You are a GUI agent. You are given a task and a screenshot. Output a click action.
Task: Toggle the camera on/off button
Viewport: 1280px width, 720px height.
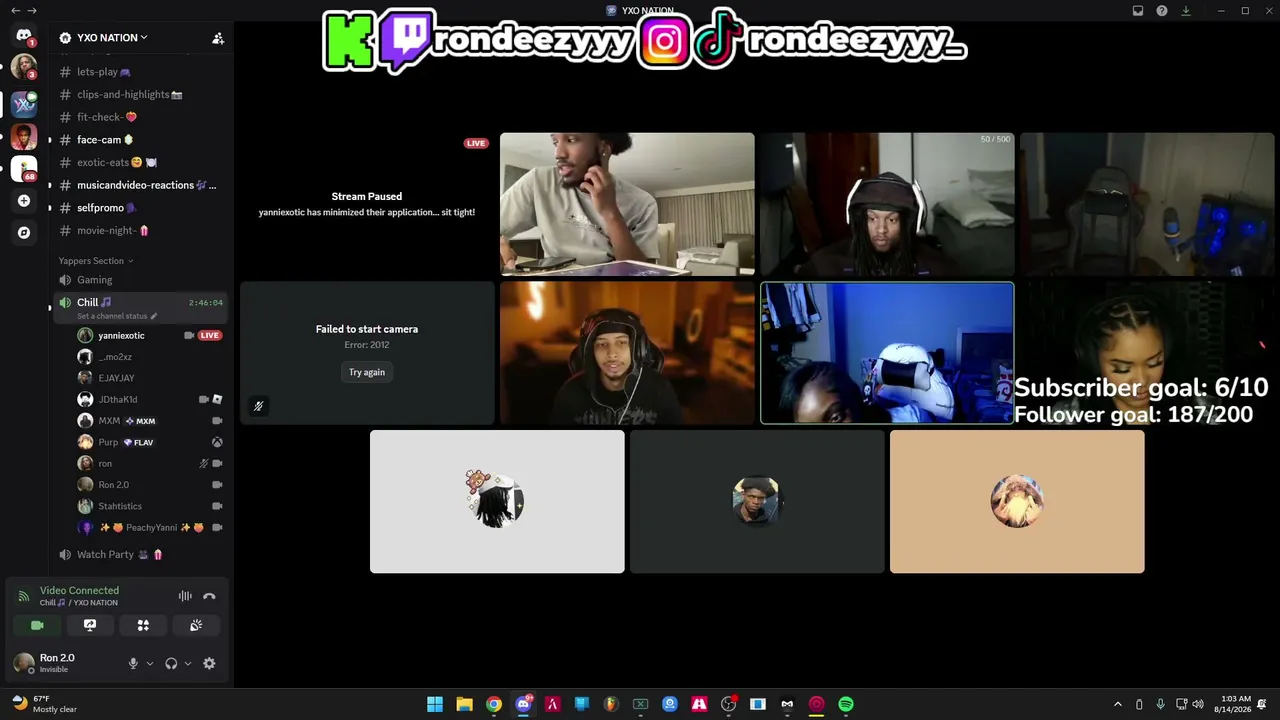(37, 625)
